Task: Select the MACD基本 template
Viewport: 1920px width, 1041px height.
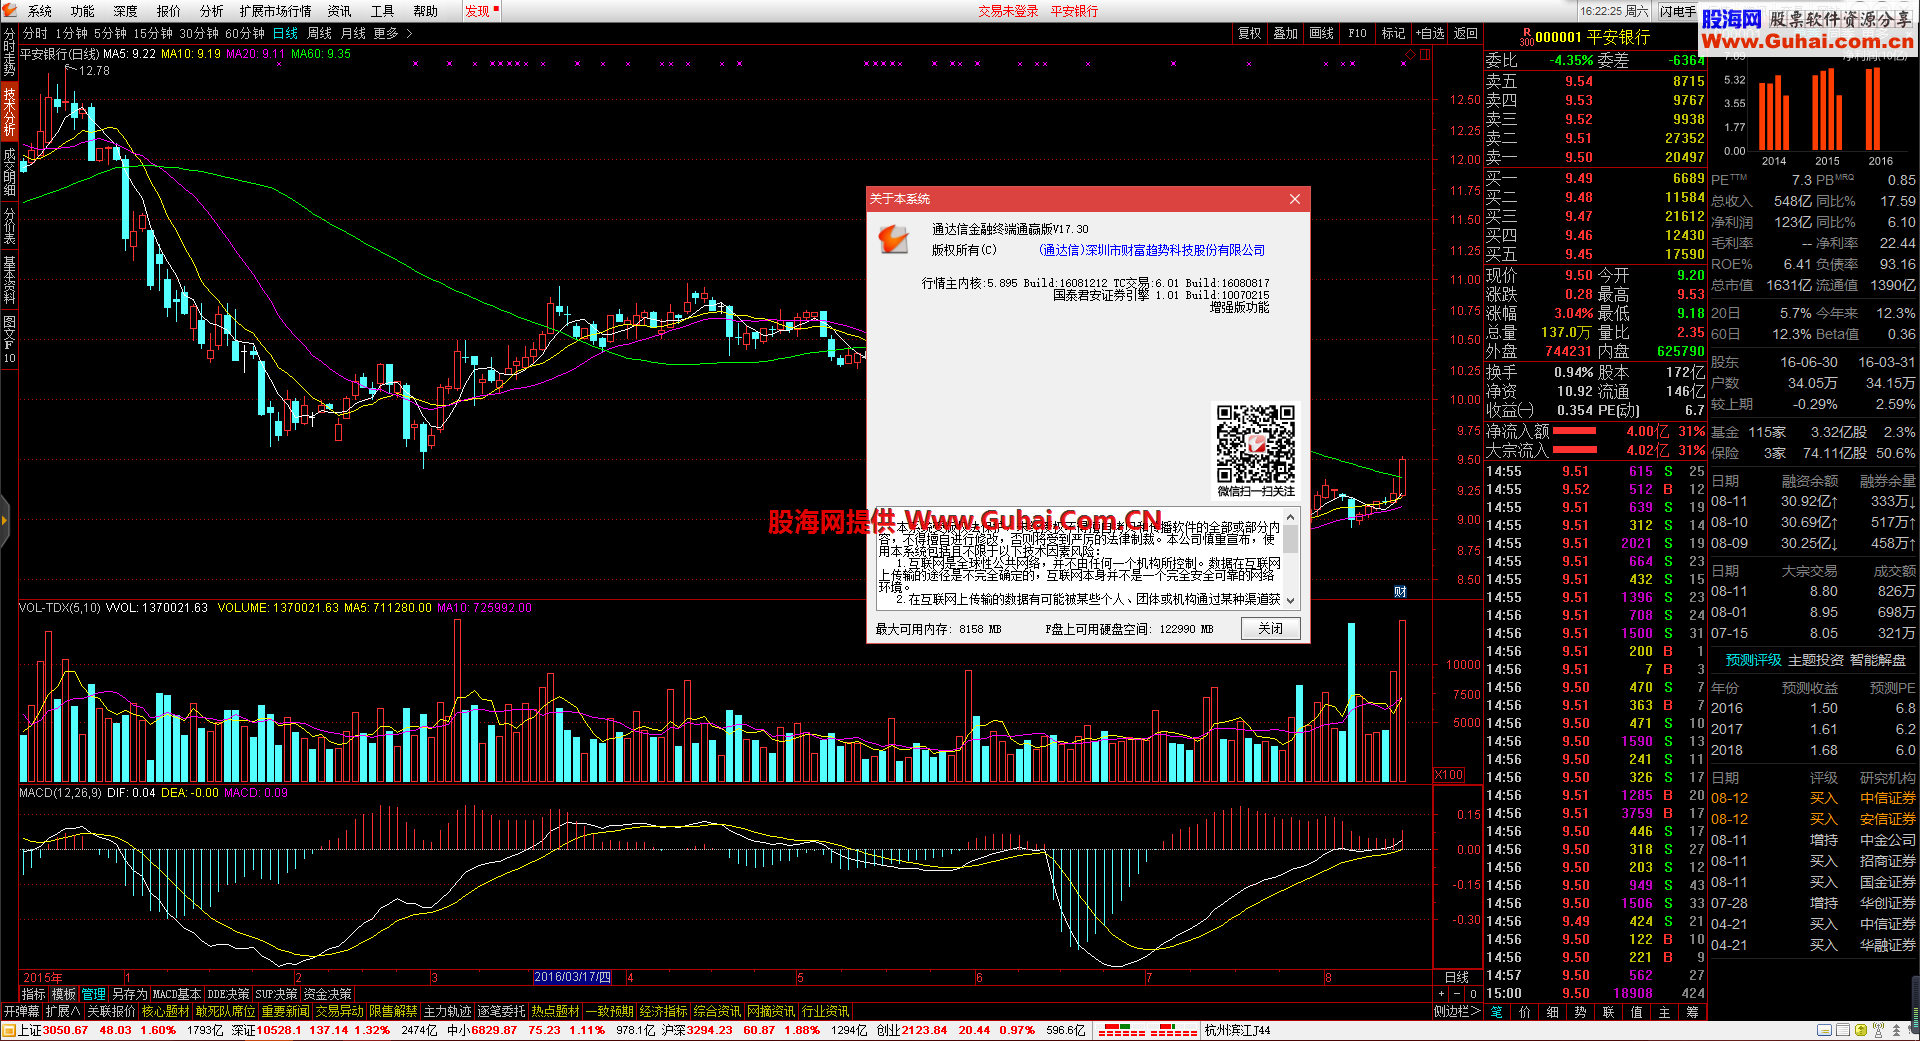Action: click(177, 994)
